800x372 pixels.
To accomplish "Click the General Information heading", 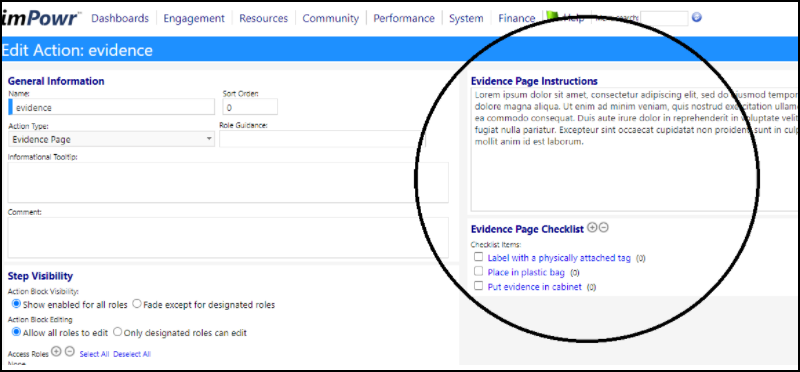I will tap(56, 81).
